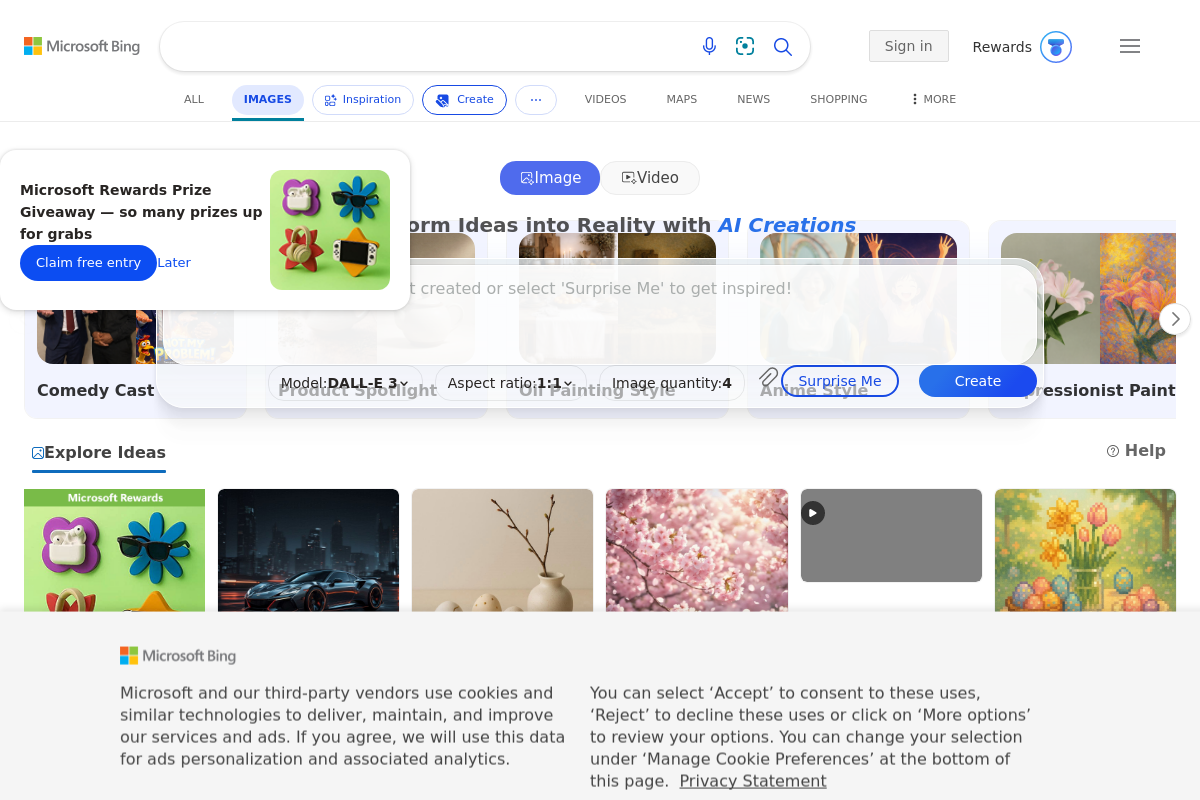
Task: Switch to the MAPS tab
Action: click(682, 100)
